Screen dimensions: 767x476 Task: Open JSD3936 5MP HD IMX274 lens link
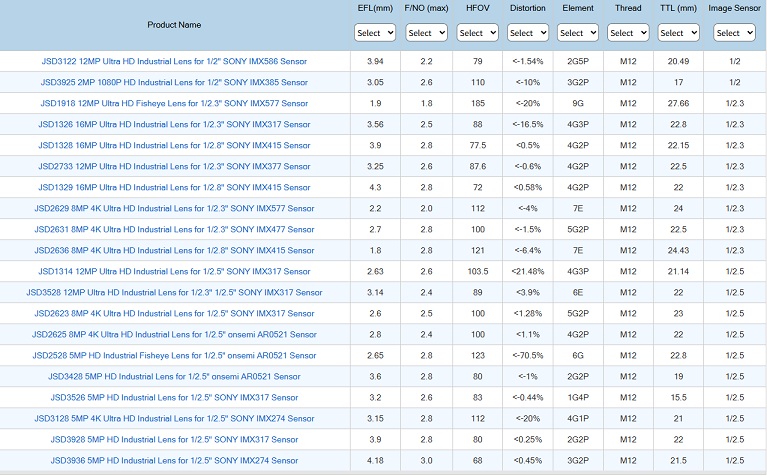174,461
